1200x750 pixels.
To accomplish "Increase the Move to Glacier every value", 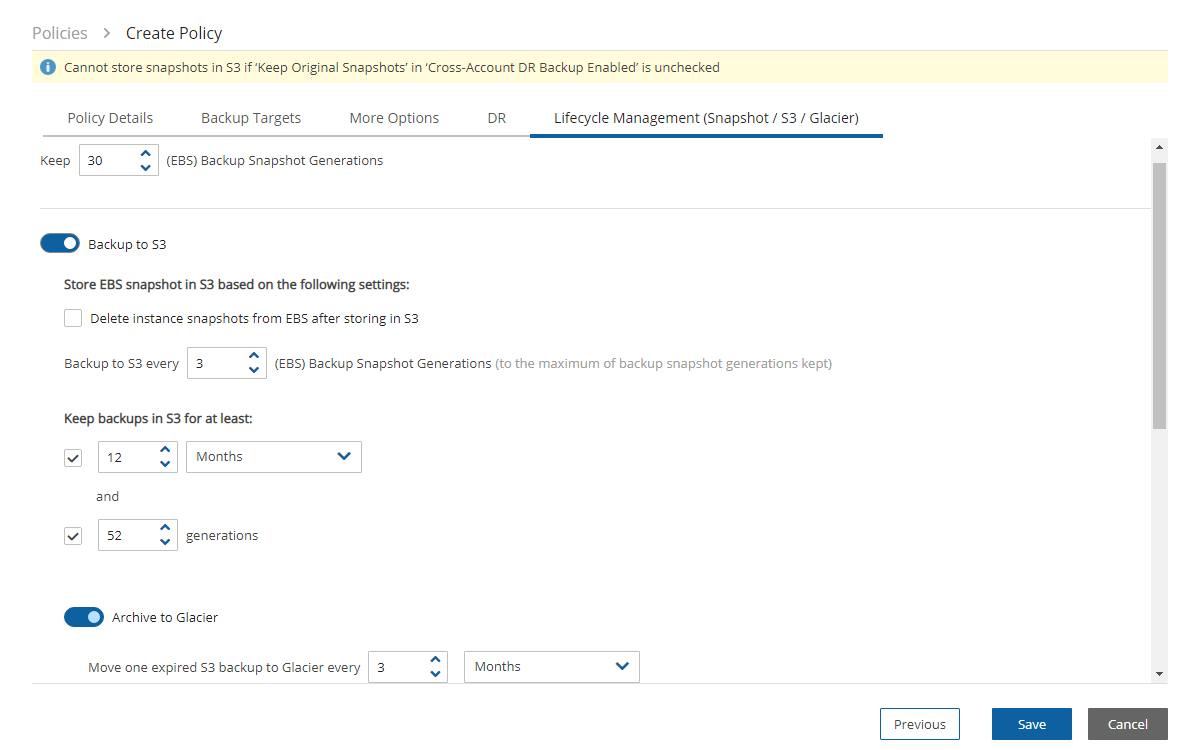I will coord(435,659).
